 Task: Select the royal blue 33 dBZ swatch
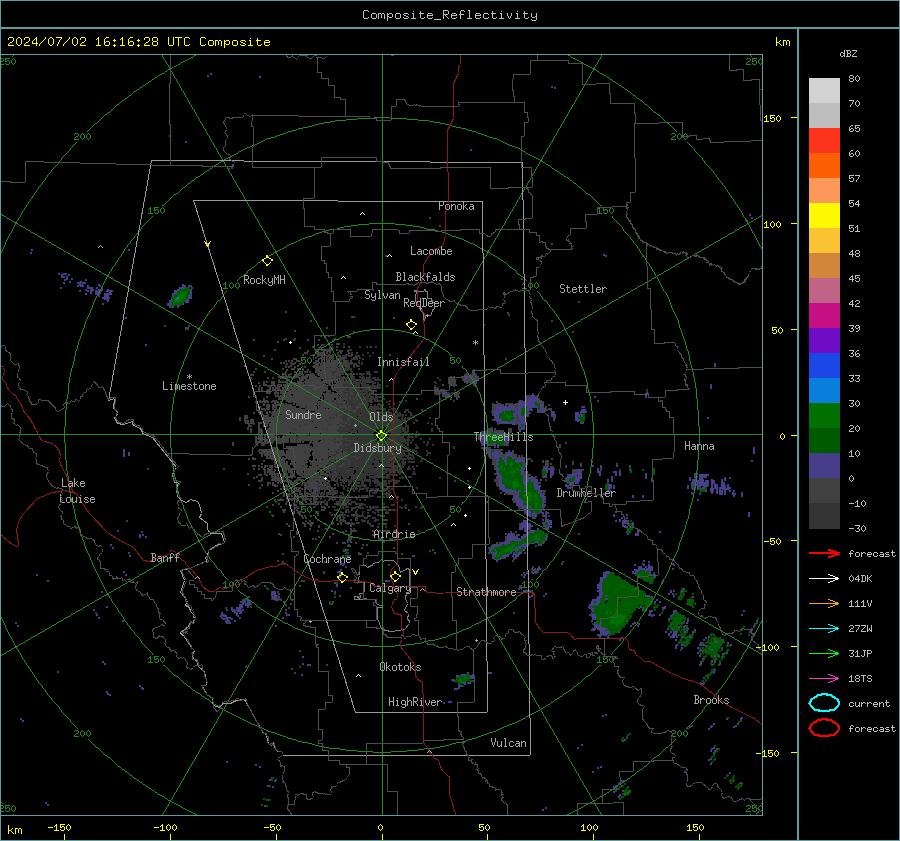[x=824, y=366]
